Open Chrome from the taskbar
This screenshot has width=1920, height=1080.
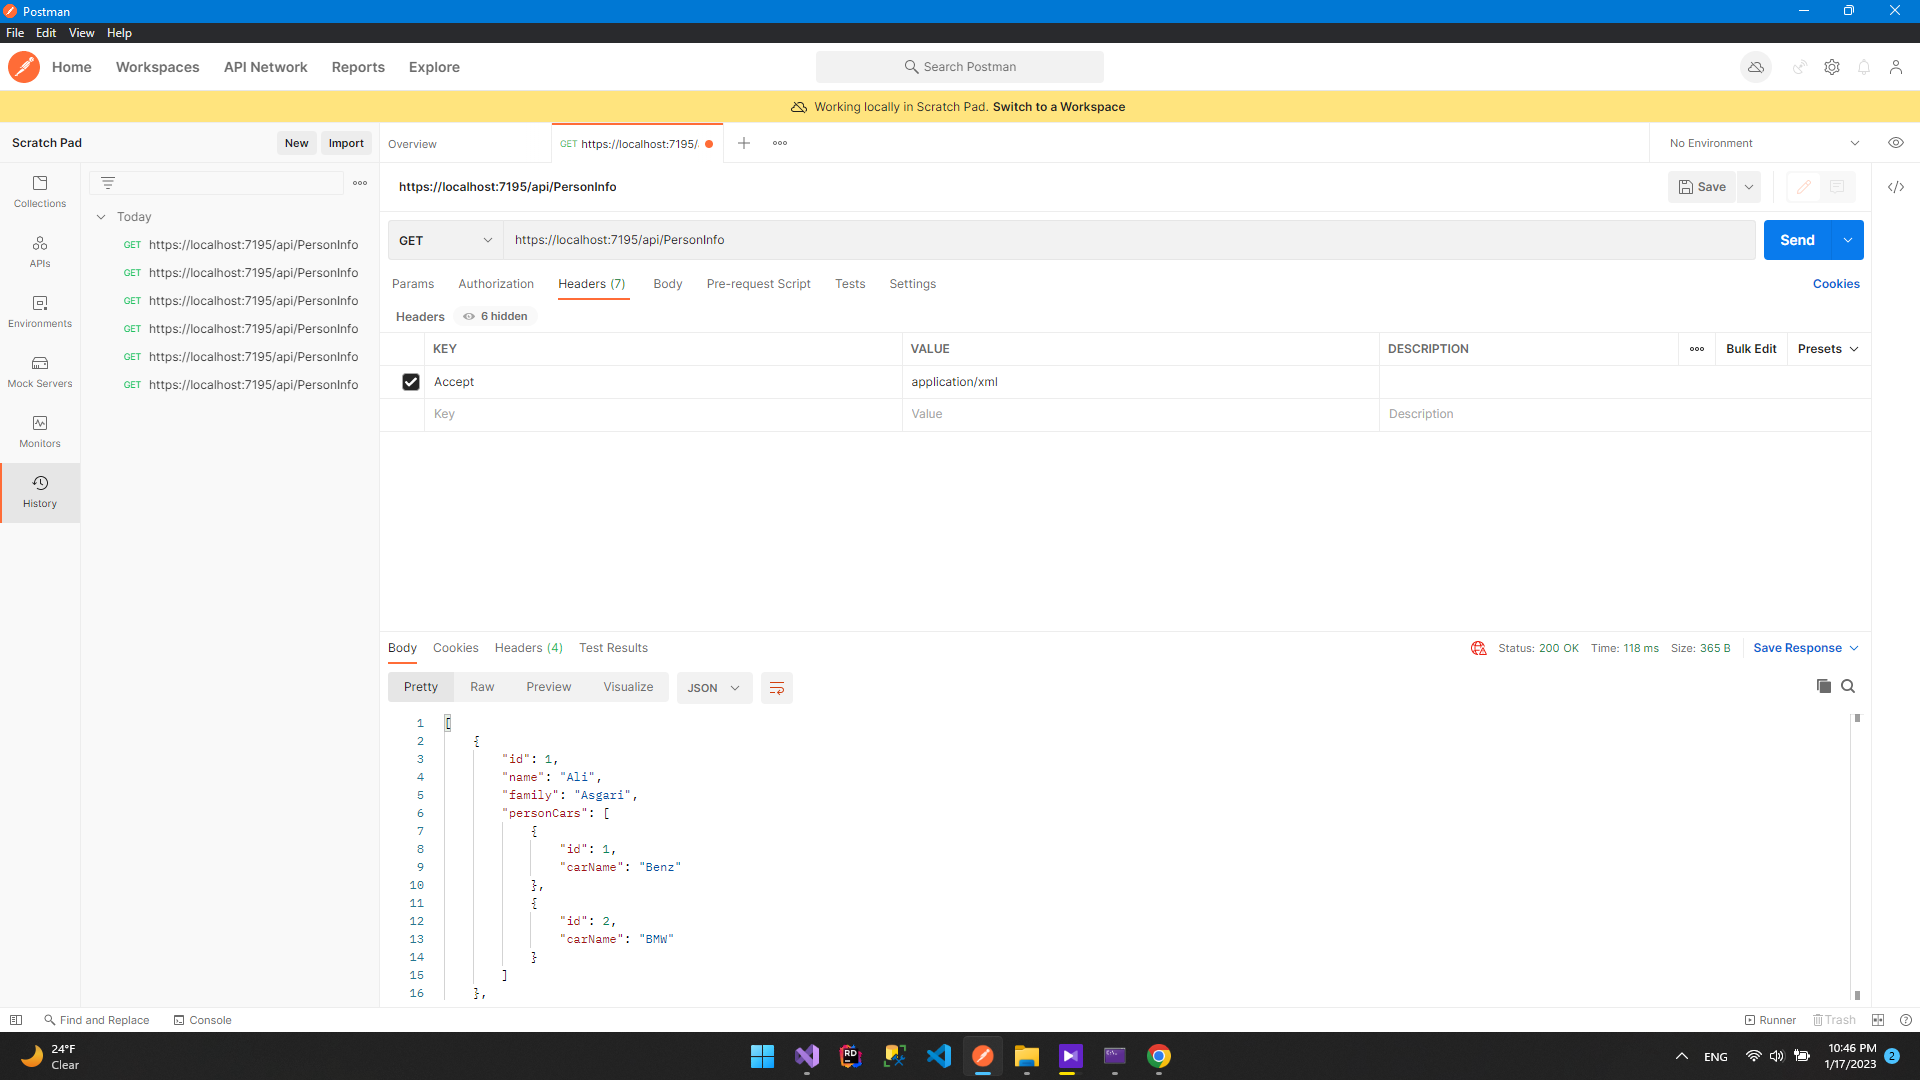point(1159,1056)
